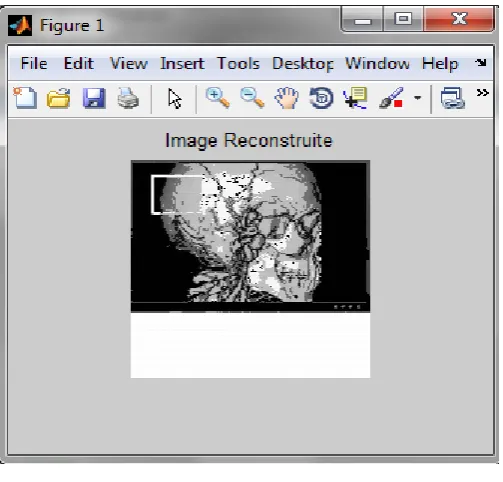The width and height of the screenshot is (503, 482).
Task: Open file with the folder icon
Action: [59, 98]
